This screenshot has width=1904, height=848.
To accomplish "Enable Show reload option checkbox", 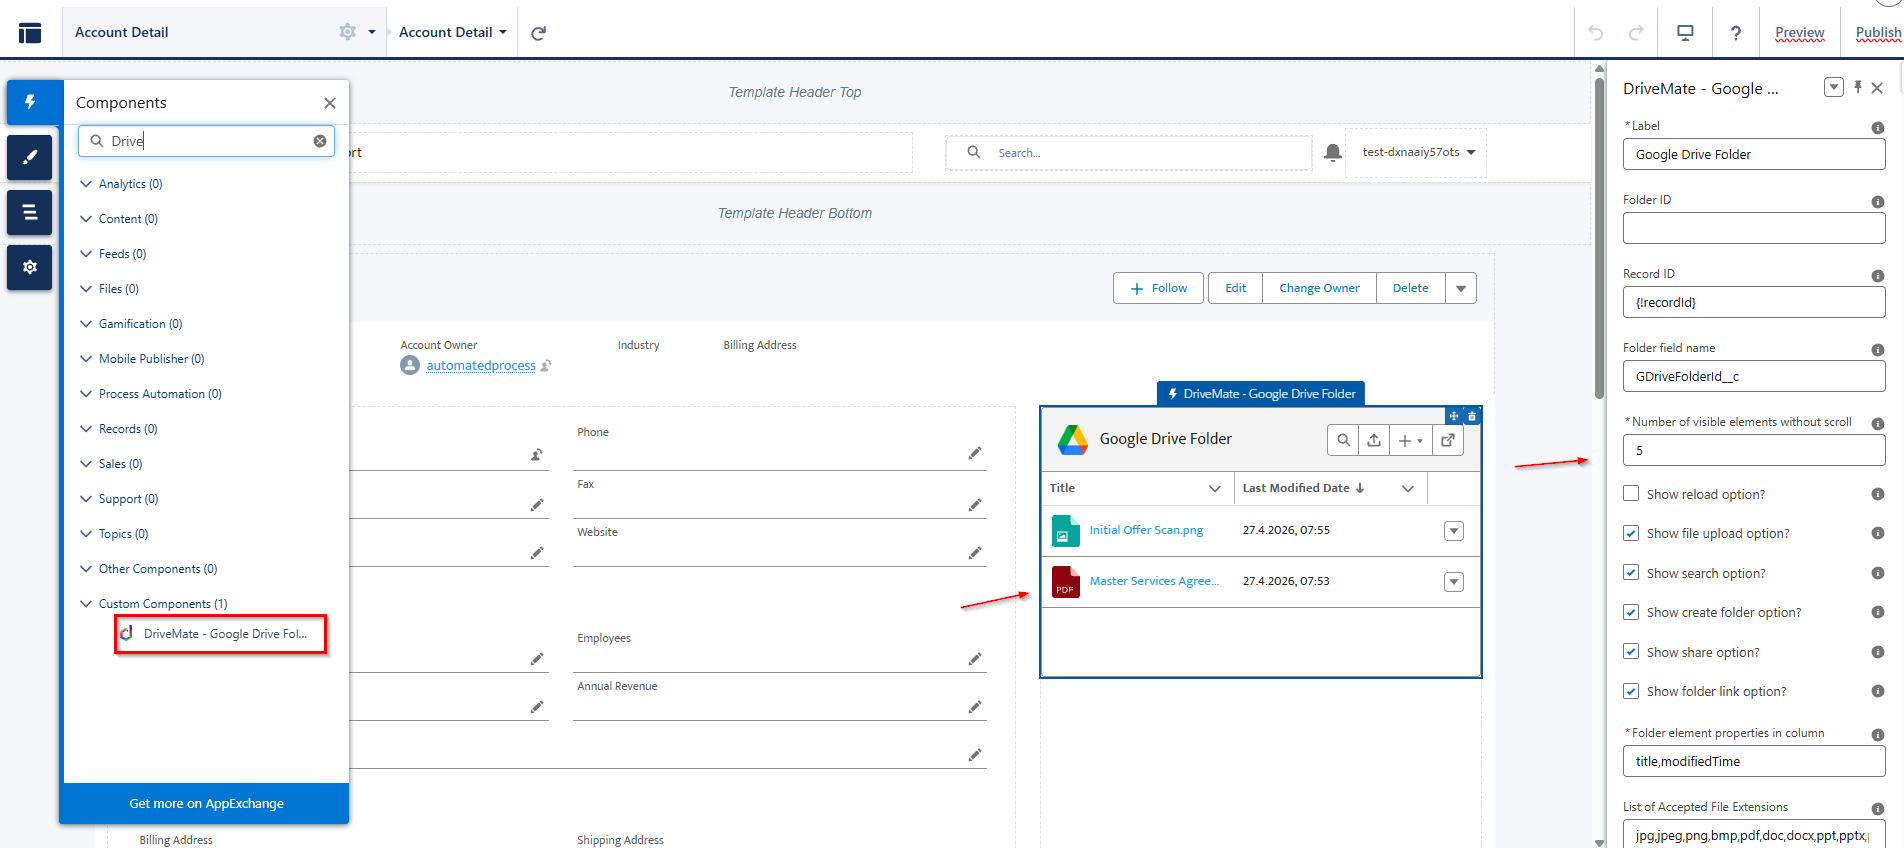I will tap(1631, 494).
